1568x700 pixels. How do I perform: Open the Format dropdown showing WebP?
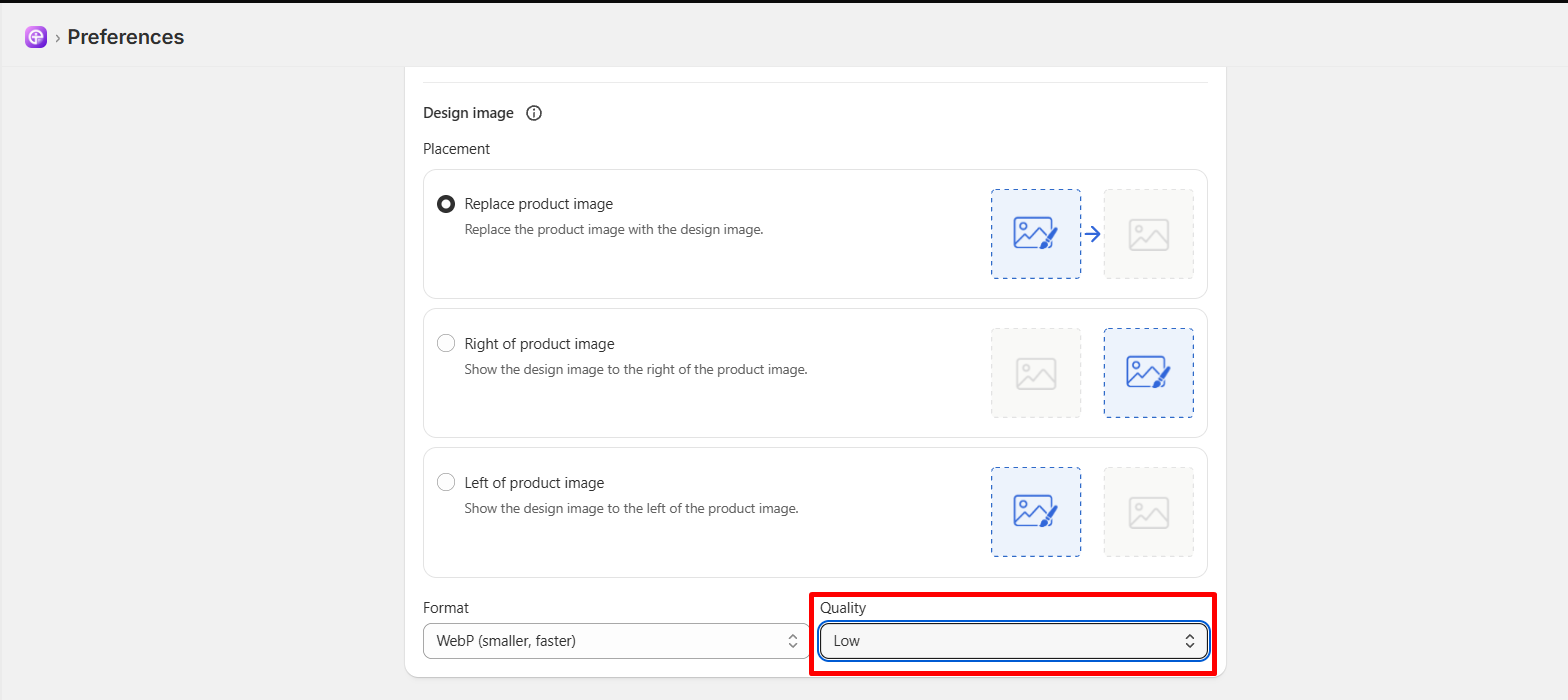click(x=617, y=641)
